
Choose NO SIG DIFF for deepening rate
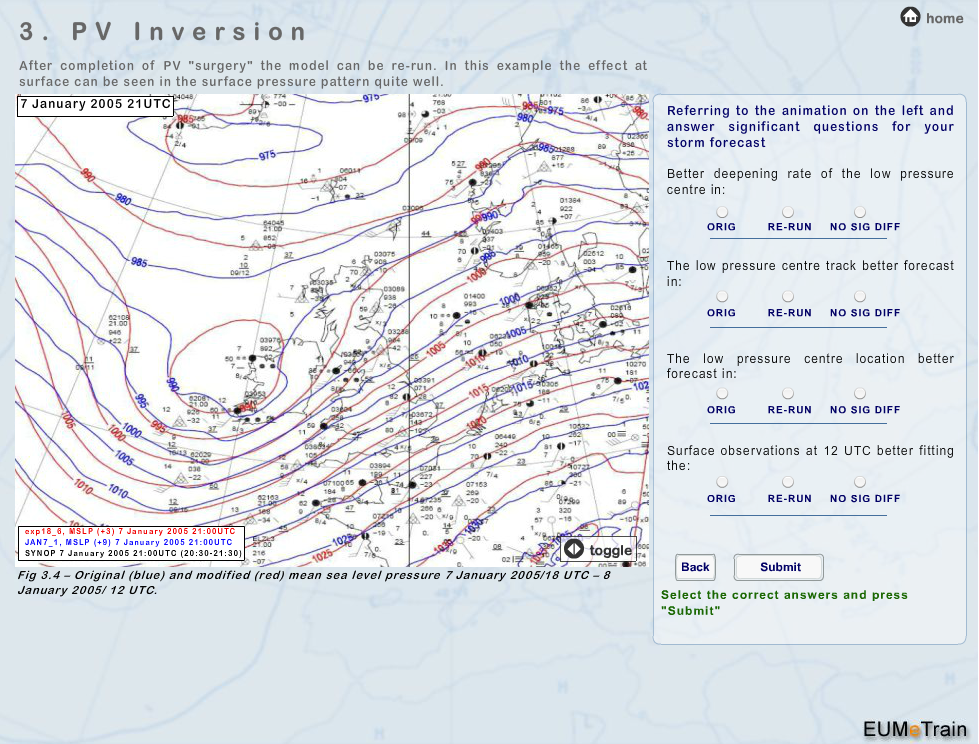pyautogui.click(x=860, y=212)
